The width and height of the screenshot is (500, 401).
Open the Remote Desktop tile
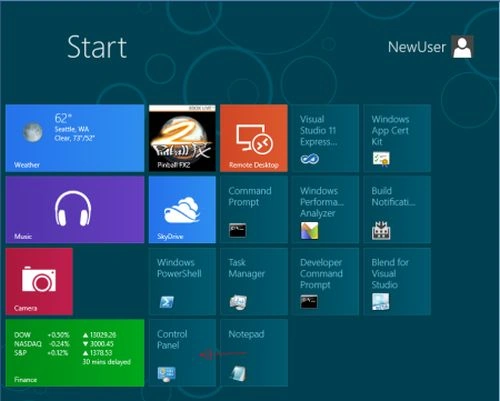[254, 138]
